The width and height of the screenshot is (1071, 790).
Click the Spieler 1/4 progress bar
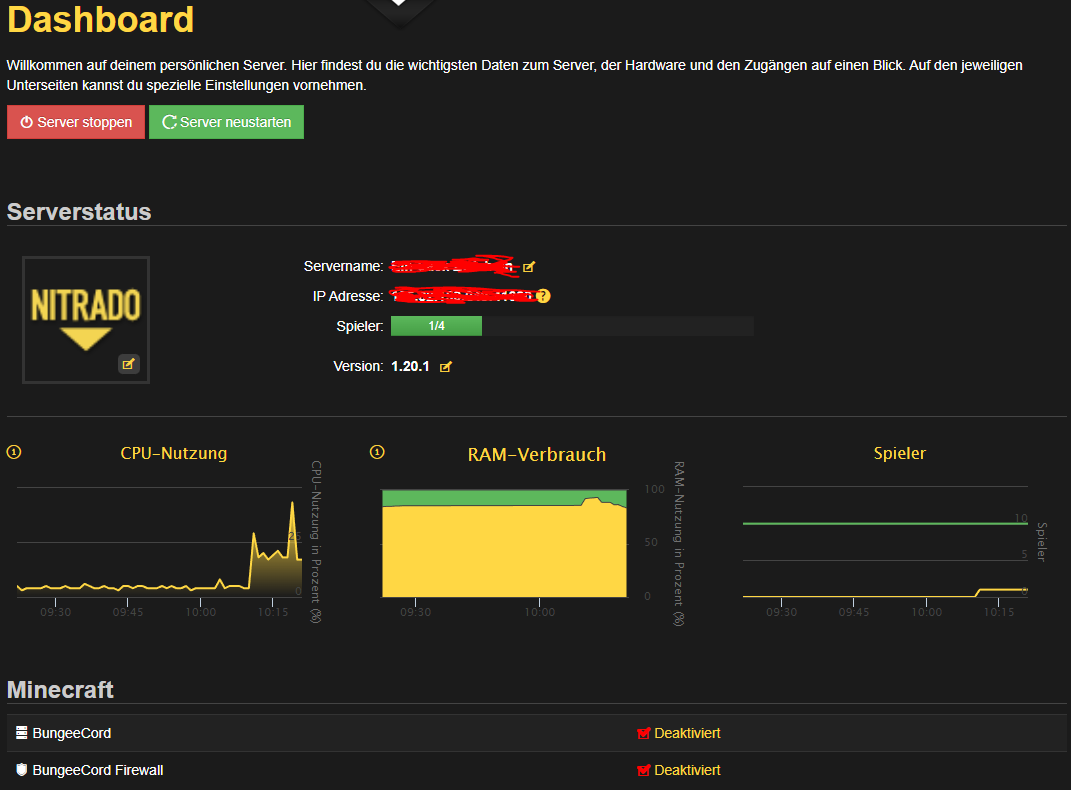pyautogui.click(x=436, y=325)
